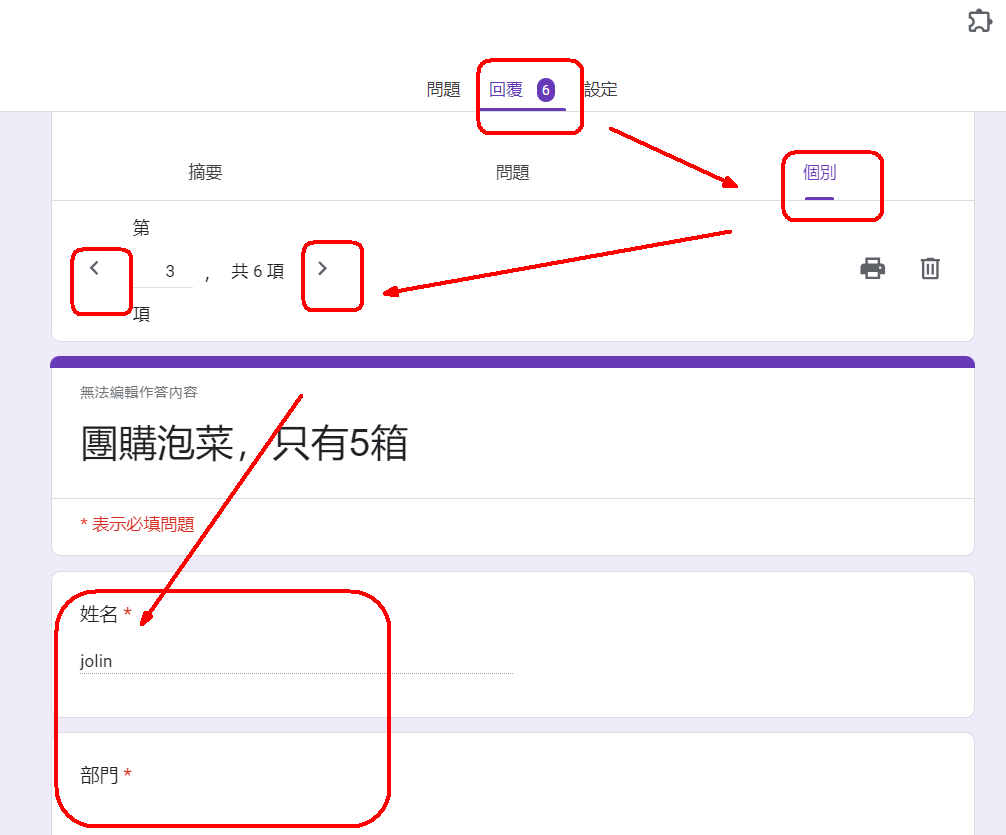Viewport: 1006px width, 835px height.
Task: Click the 無法編輯作答內容 notice text
Action: click(139, 393)
